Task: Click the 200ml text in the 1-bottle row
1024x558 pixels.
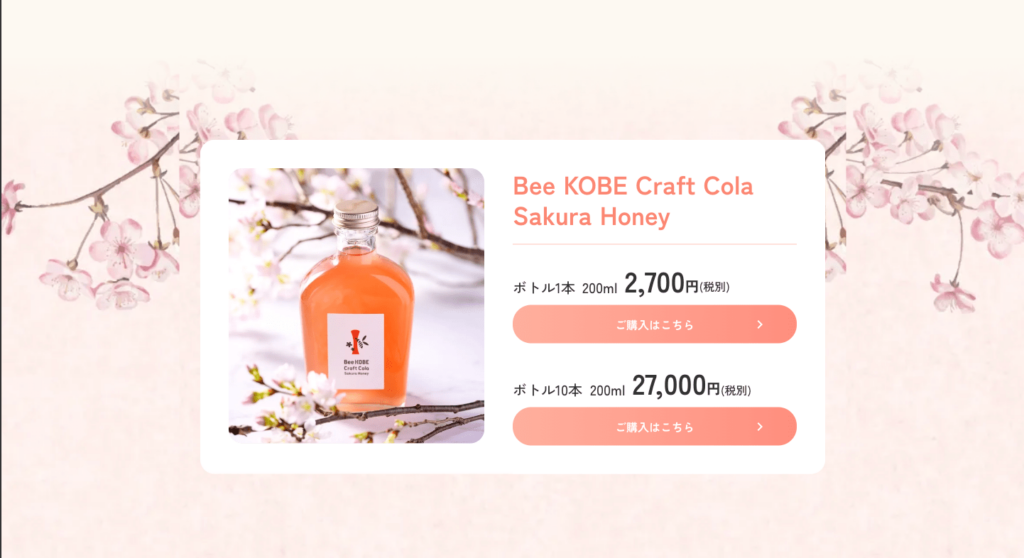Action: click(x=600, y=288)
